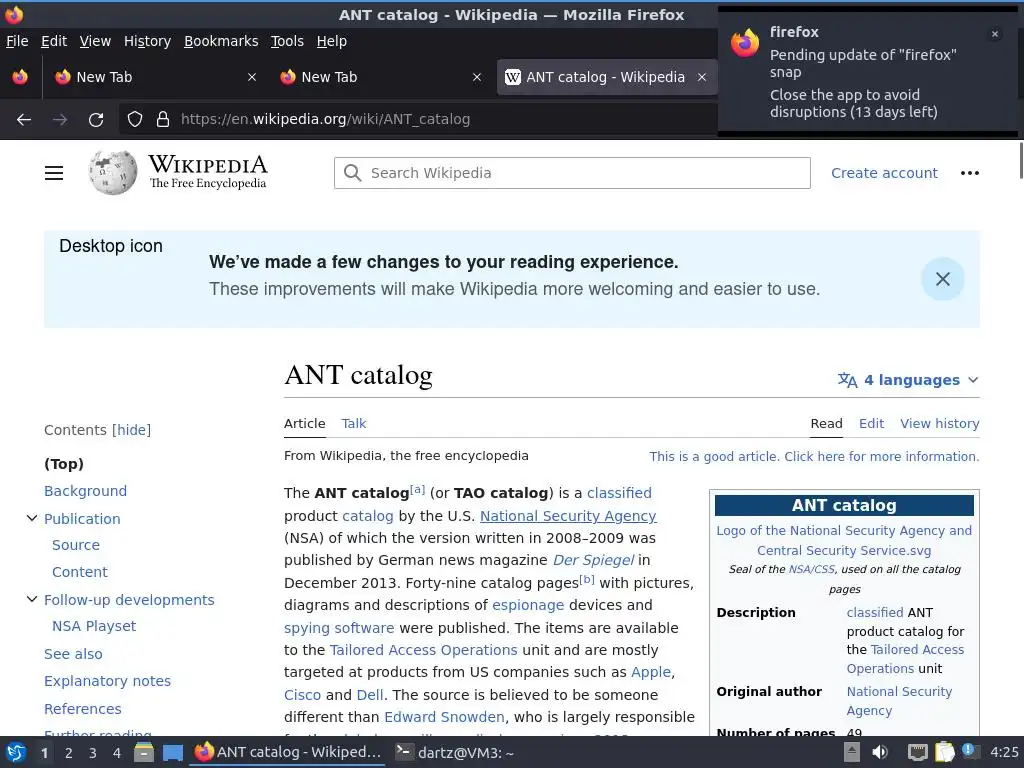The width and height of the screenshot is (1024, 768).
Task: Open the Tools menu
Action: coord(287,41)
